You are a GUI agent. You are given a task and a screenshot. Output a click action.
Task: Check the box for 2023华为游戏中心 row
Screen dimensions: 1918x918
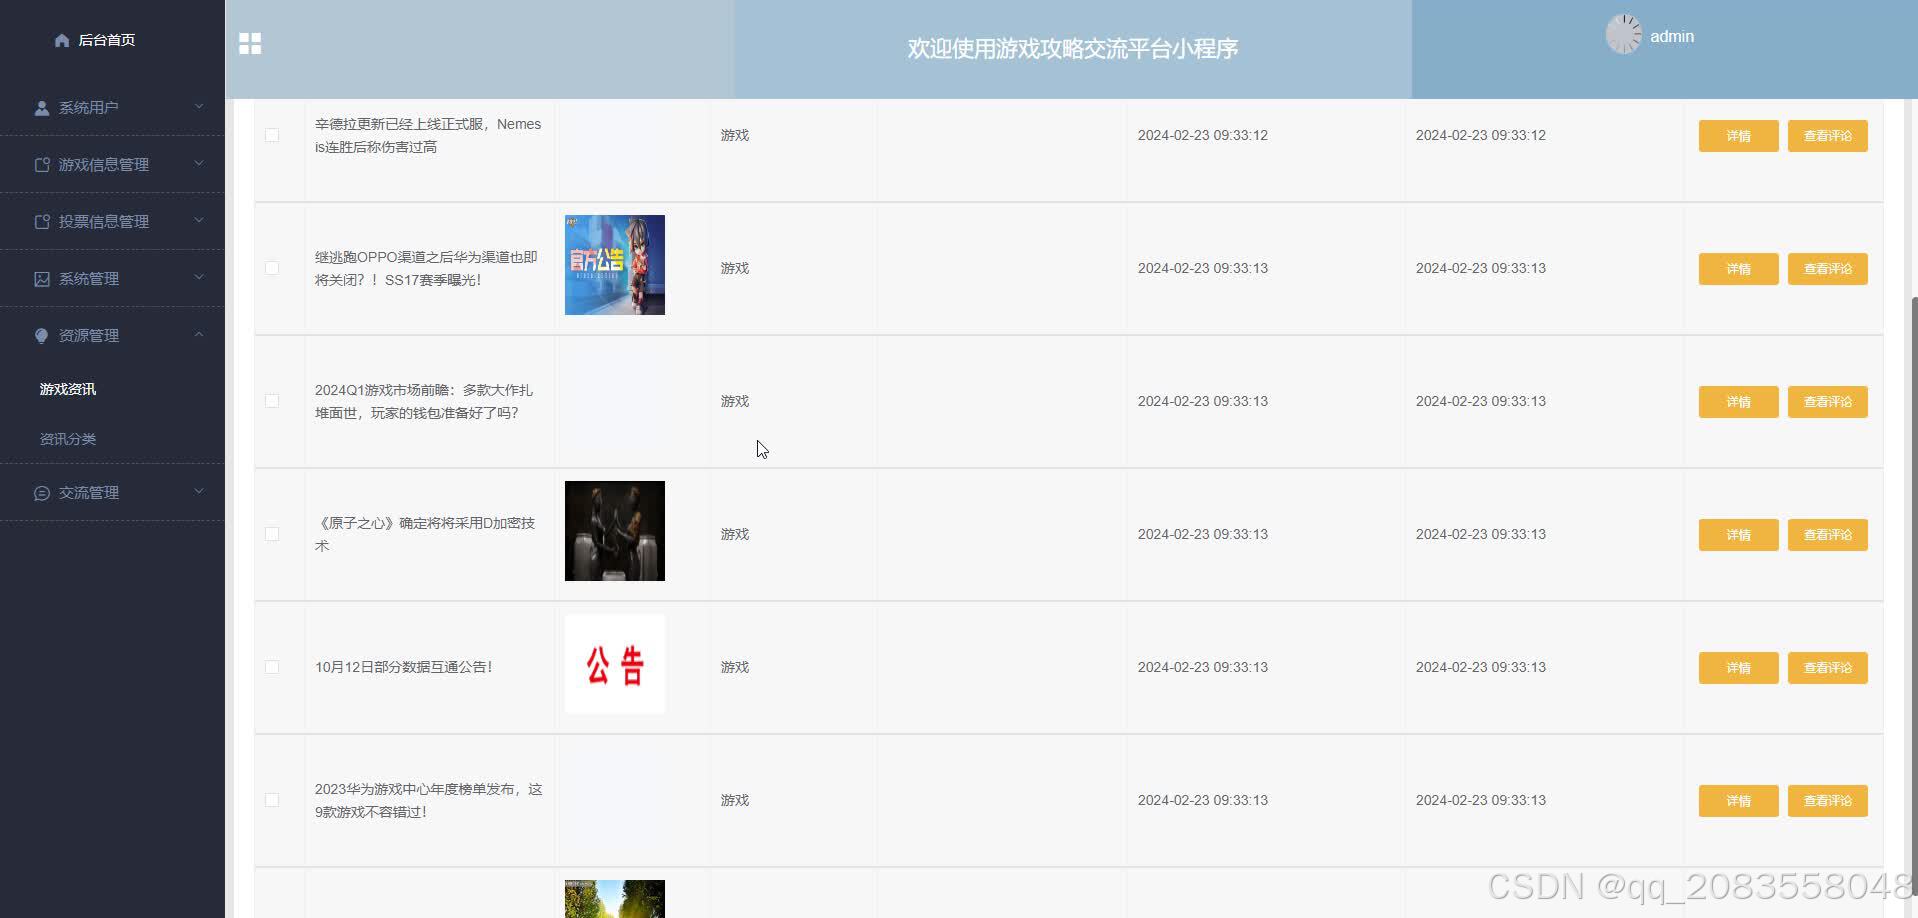click(x=272, y=800)
